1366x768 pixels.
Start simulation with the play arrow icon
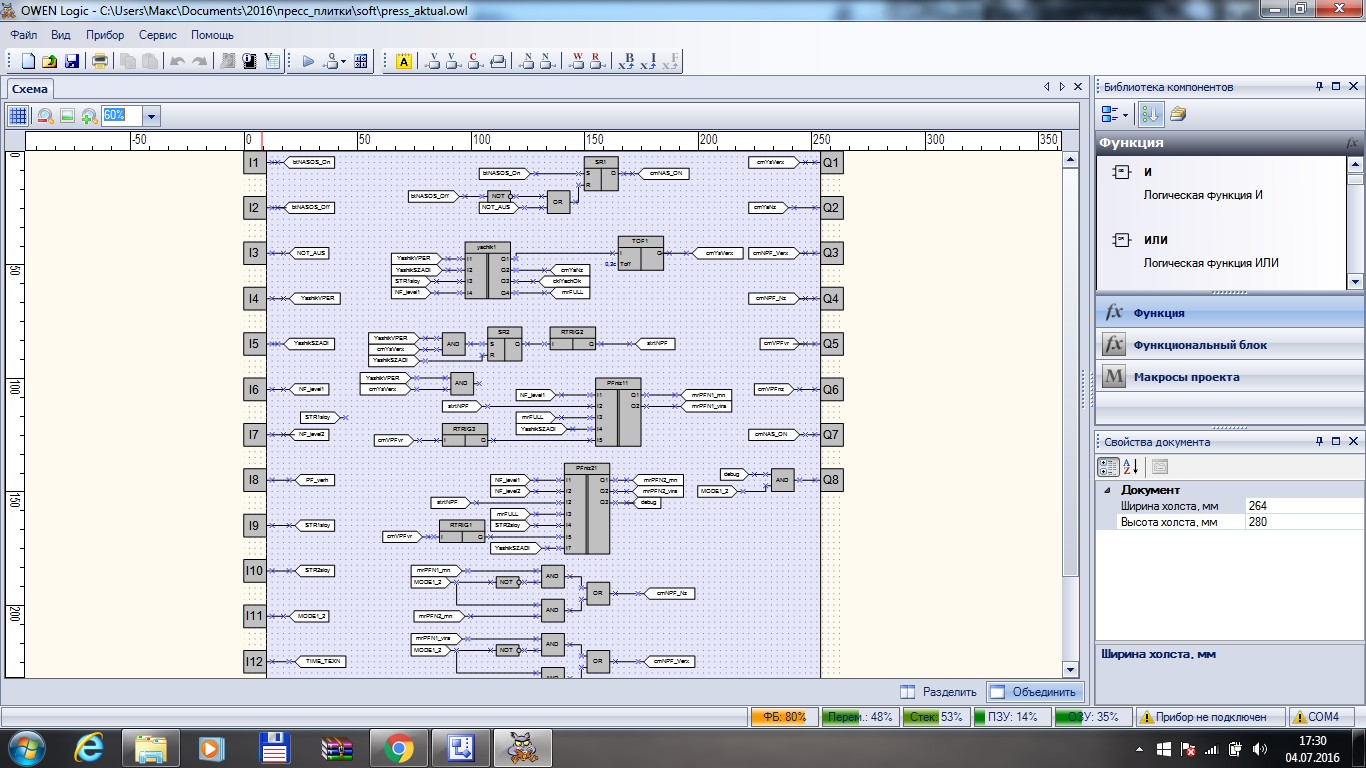point(308,62)
